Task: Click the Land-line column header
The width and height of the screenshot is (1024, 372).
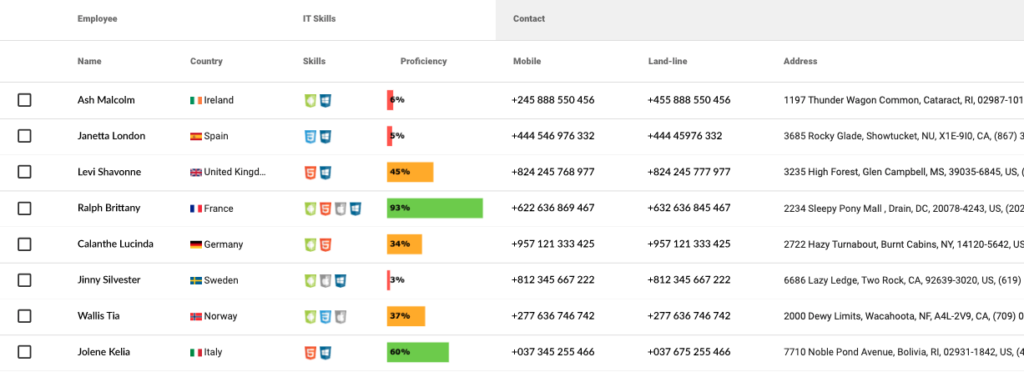Action: [667, 61]
